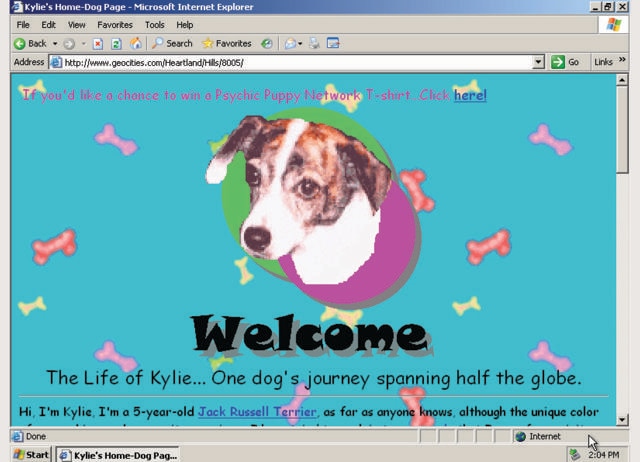Screen dimensions: 640x462
Task: Click the Internet zone globe icon
Action: pyautogui.click(x=520, y=436)
